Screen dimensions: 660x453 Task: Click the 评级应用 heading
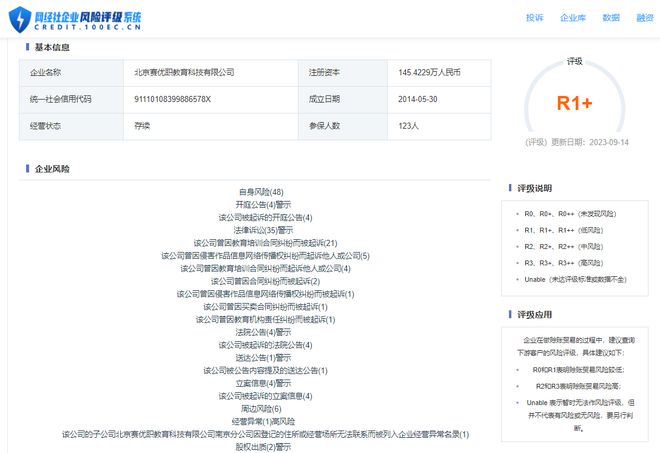[535, 314]
